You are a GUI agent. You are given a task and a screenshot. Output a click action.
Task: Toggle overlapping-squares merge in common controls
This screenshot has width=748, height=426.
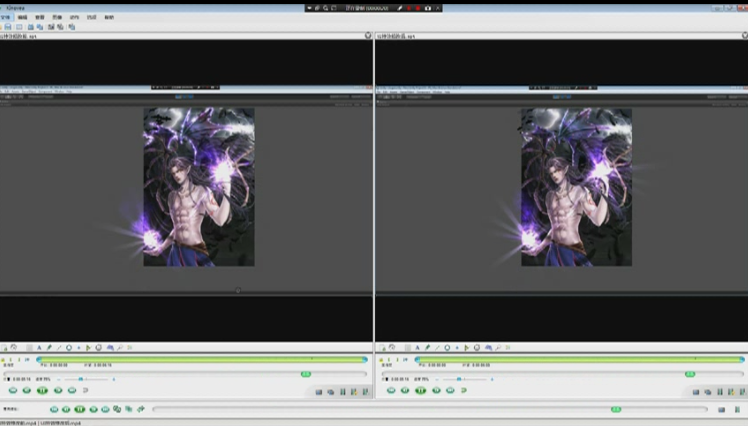click(x=129, y=409)
